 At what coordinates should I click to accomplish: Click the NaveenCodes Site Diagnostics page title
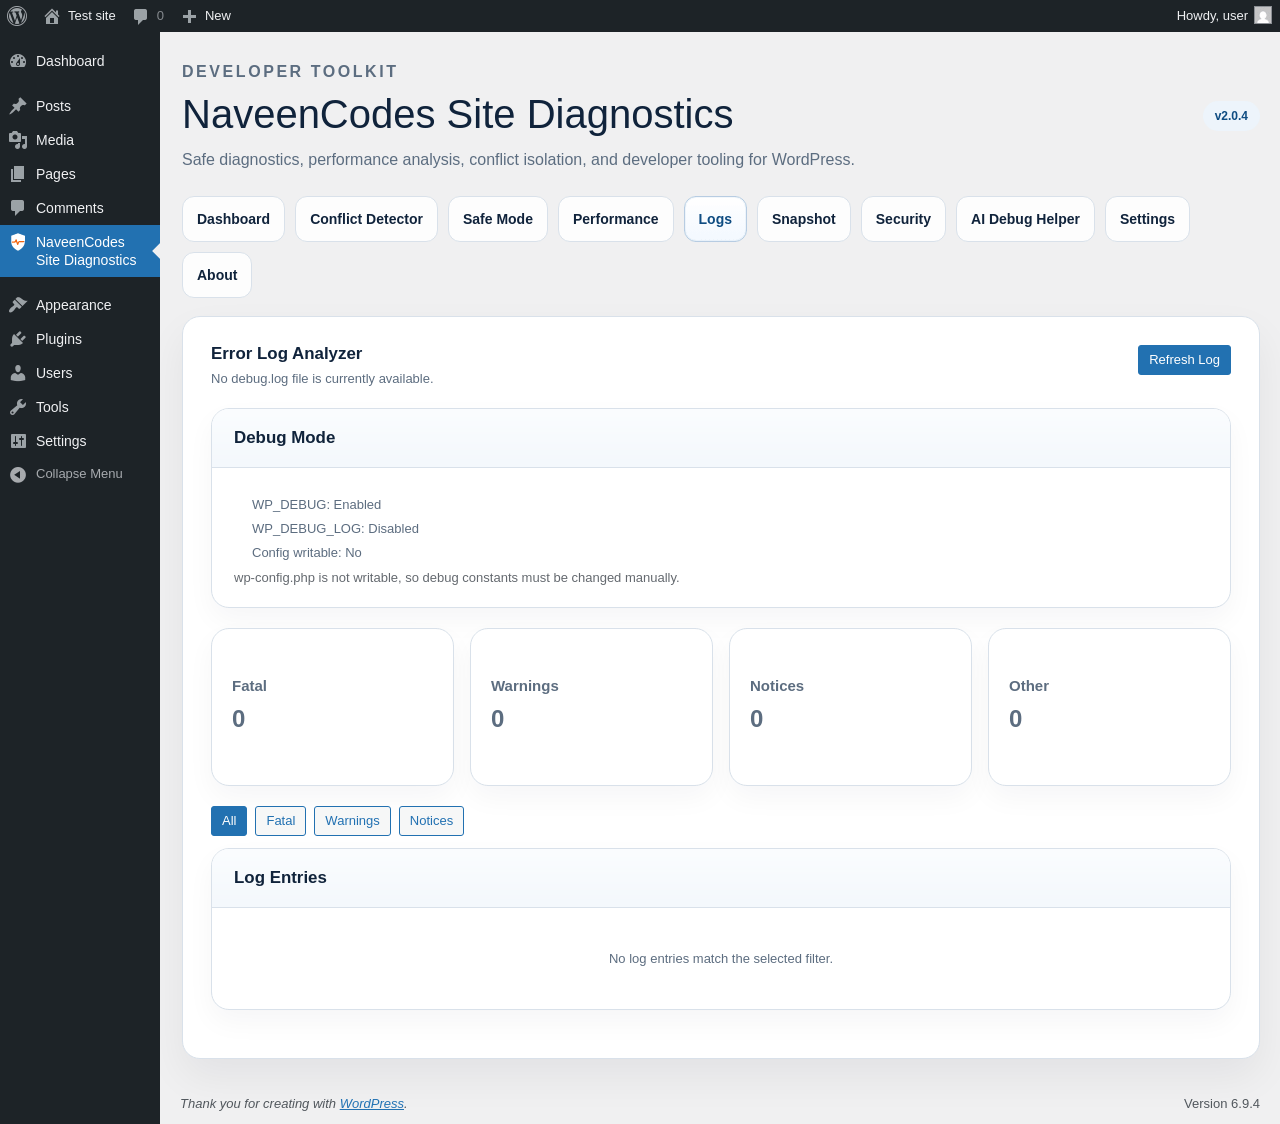[x=457, y=115]
